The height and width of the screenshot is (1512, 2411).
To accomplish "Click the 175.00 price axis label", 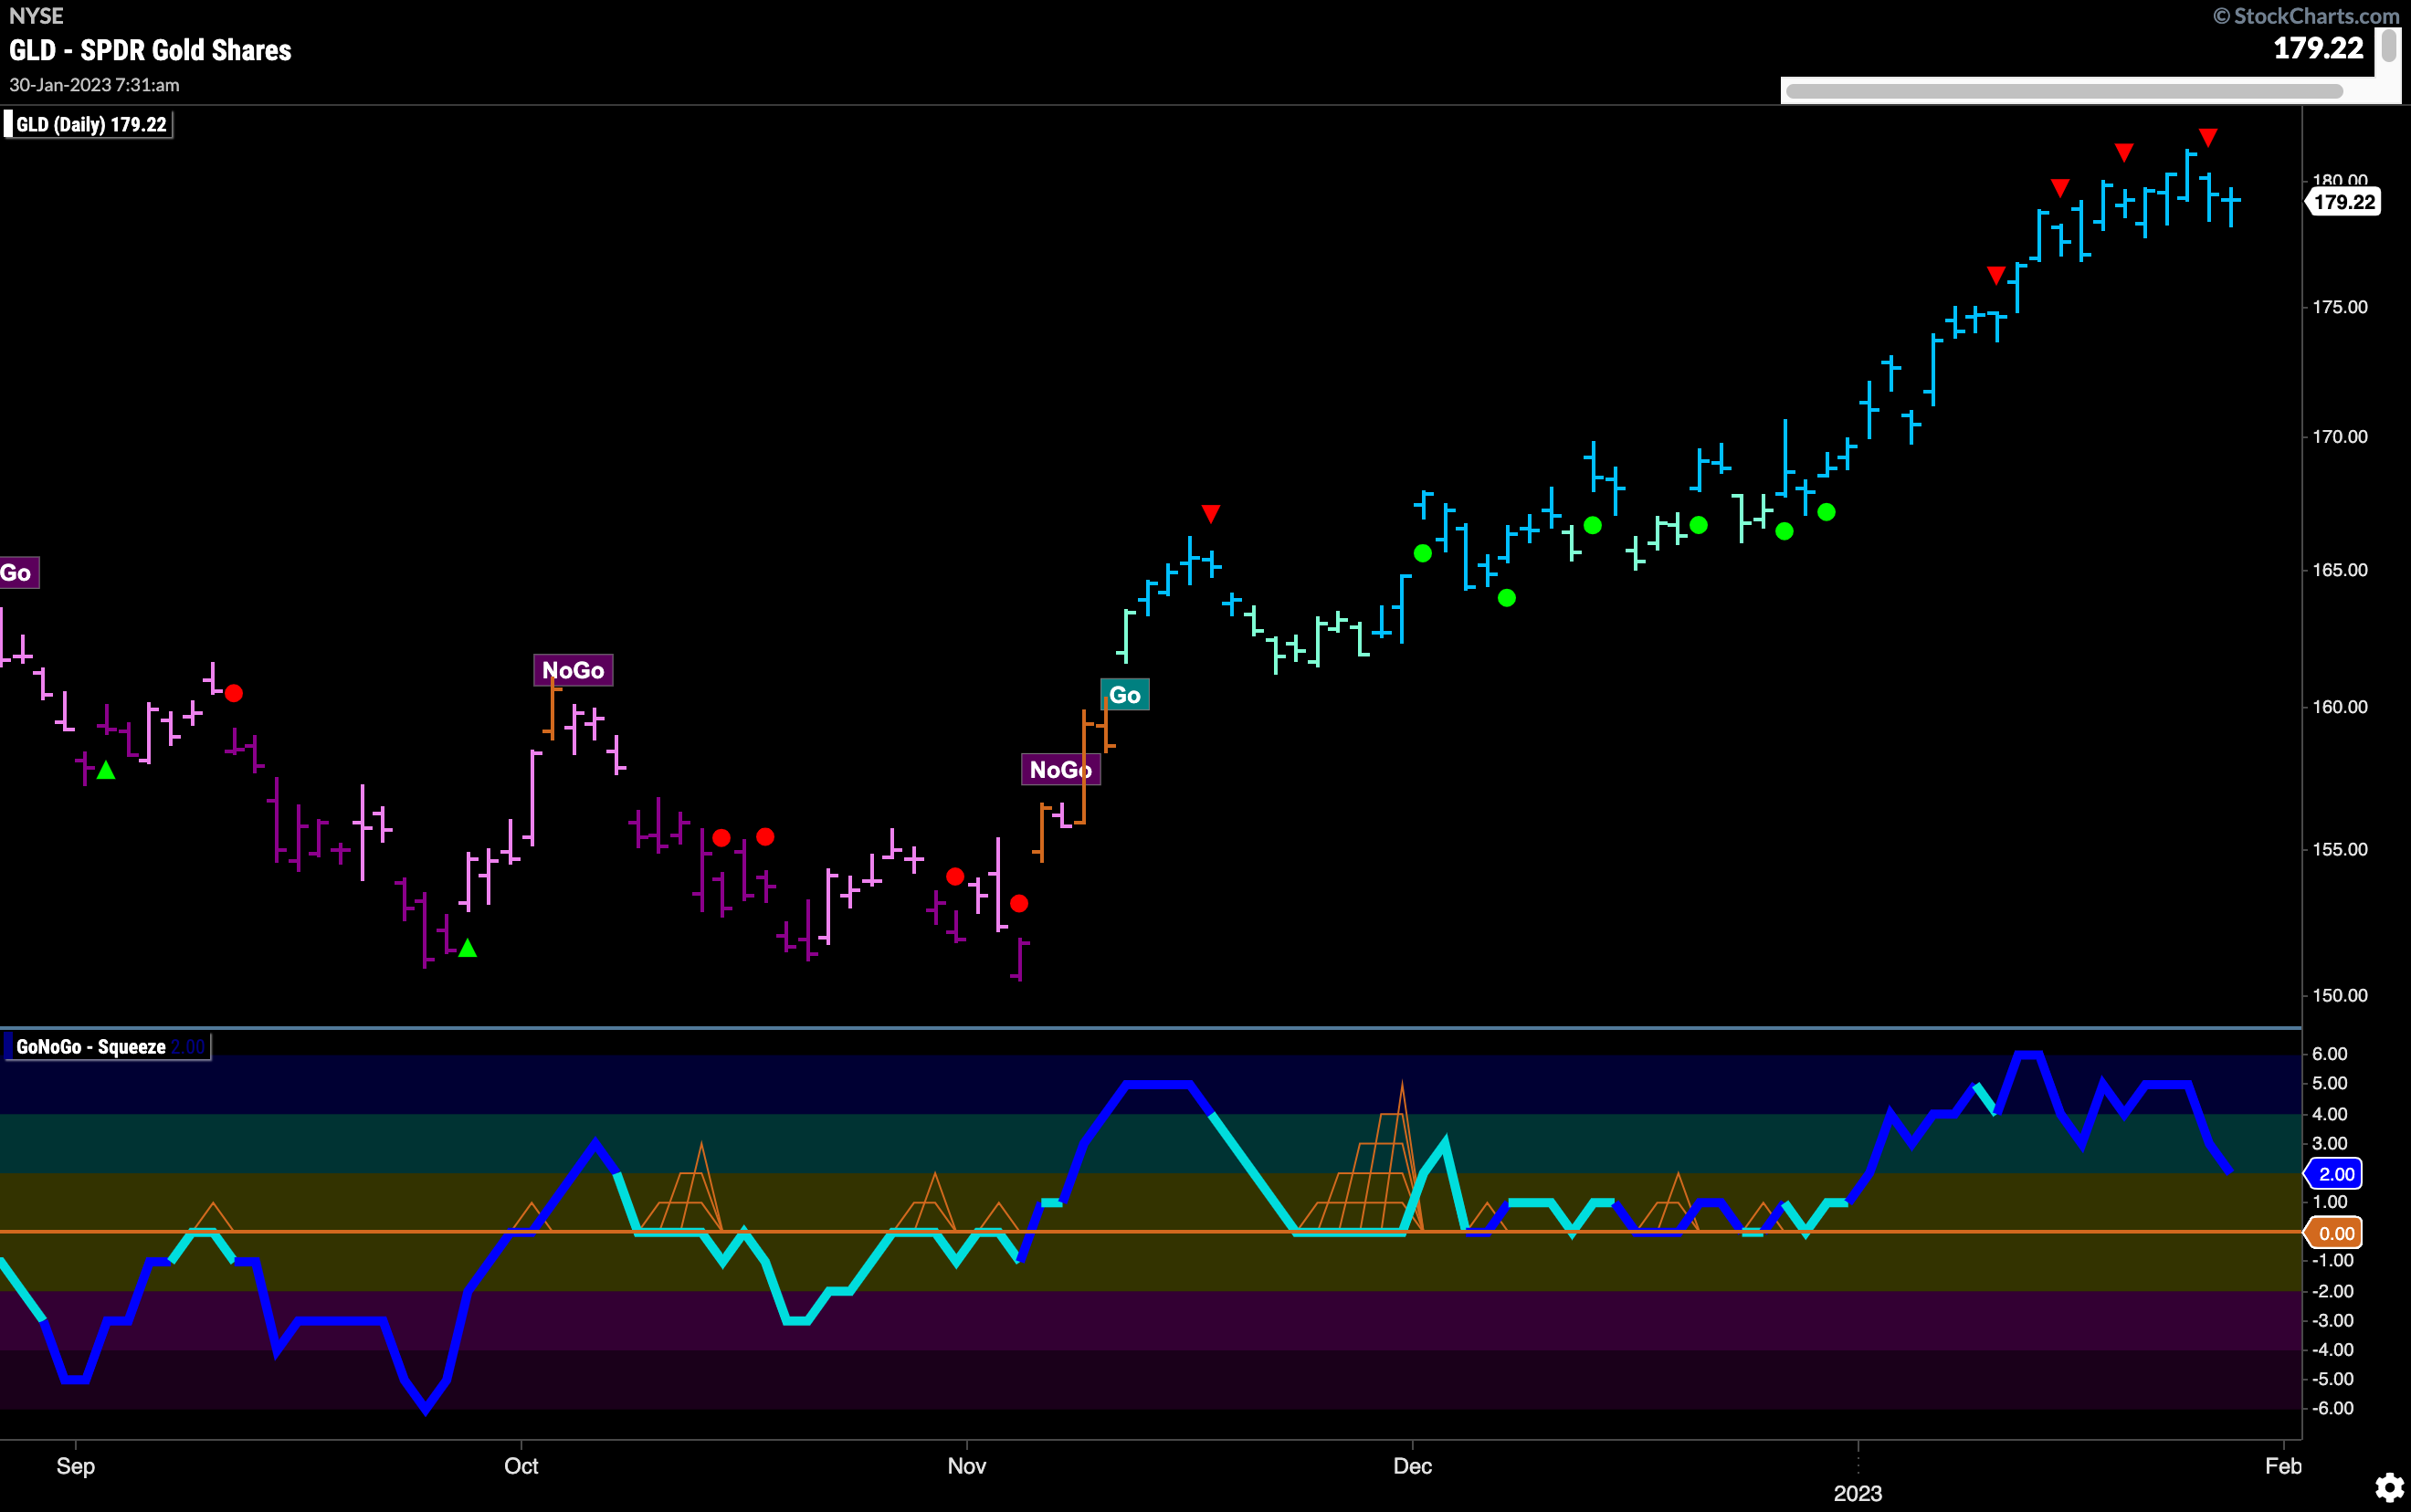I will 2339,307.
